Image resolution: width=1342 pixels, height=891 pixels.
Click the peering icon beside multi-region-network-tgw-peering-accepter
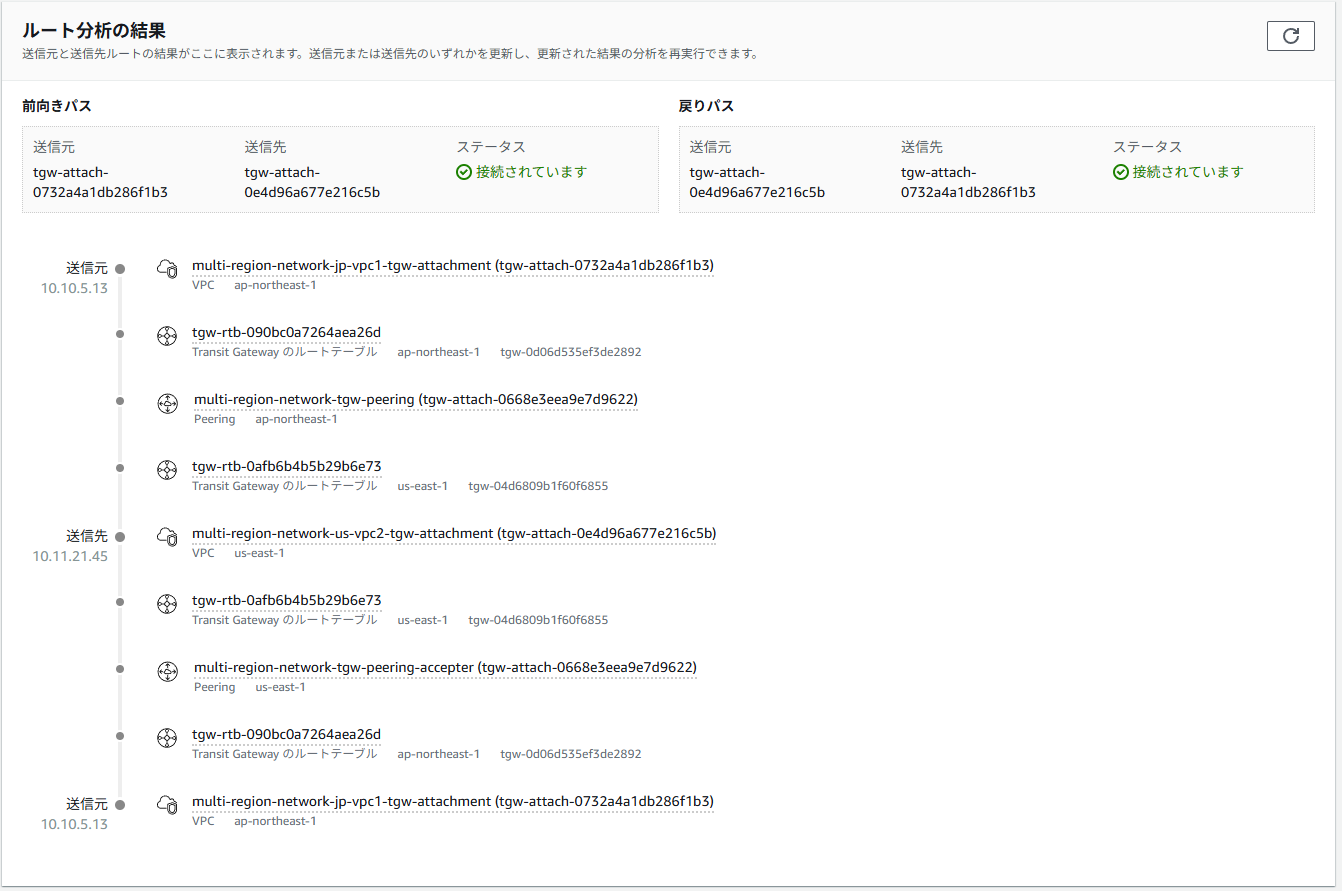(x=167, y=671)
